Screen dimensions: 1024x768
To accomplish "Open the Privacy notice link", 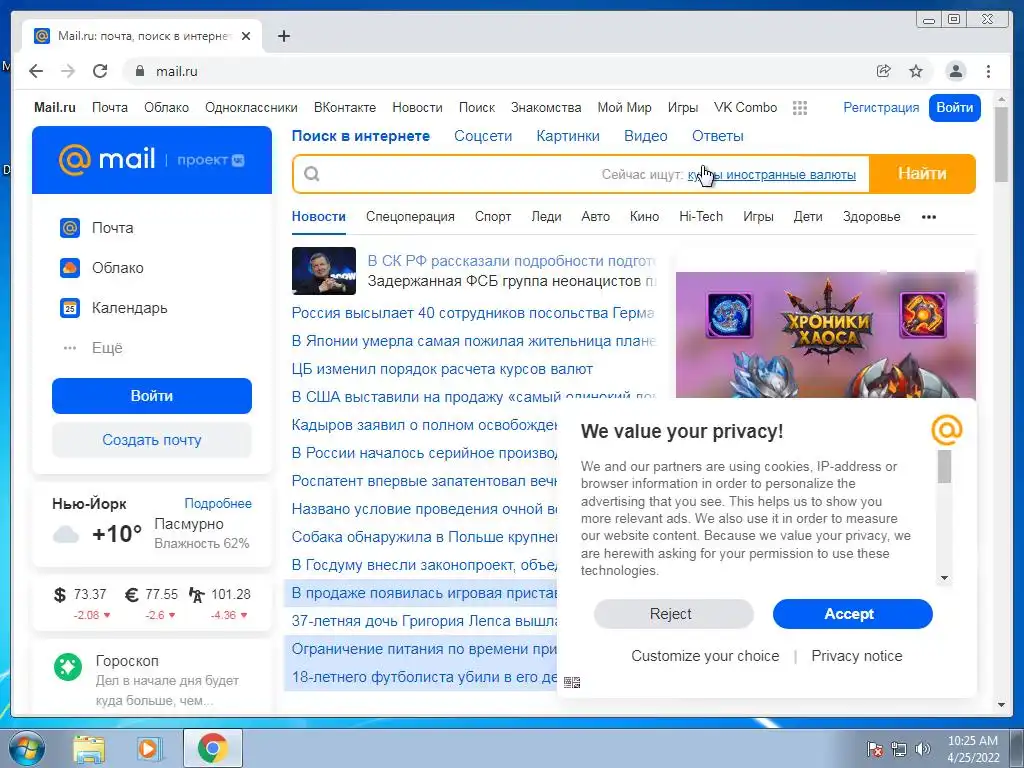I will point(857,656).
